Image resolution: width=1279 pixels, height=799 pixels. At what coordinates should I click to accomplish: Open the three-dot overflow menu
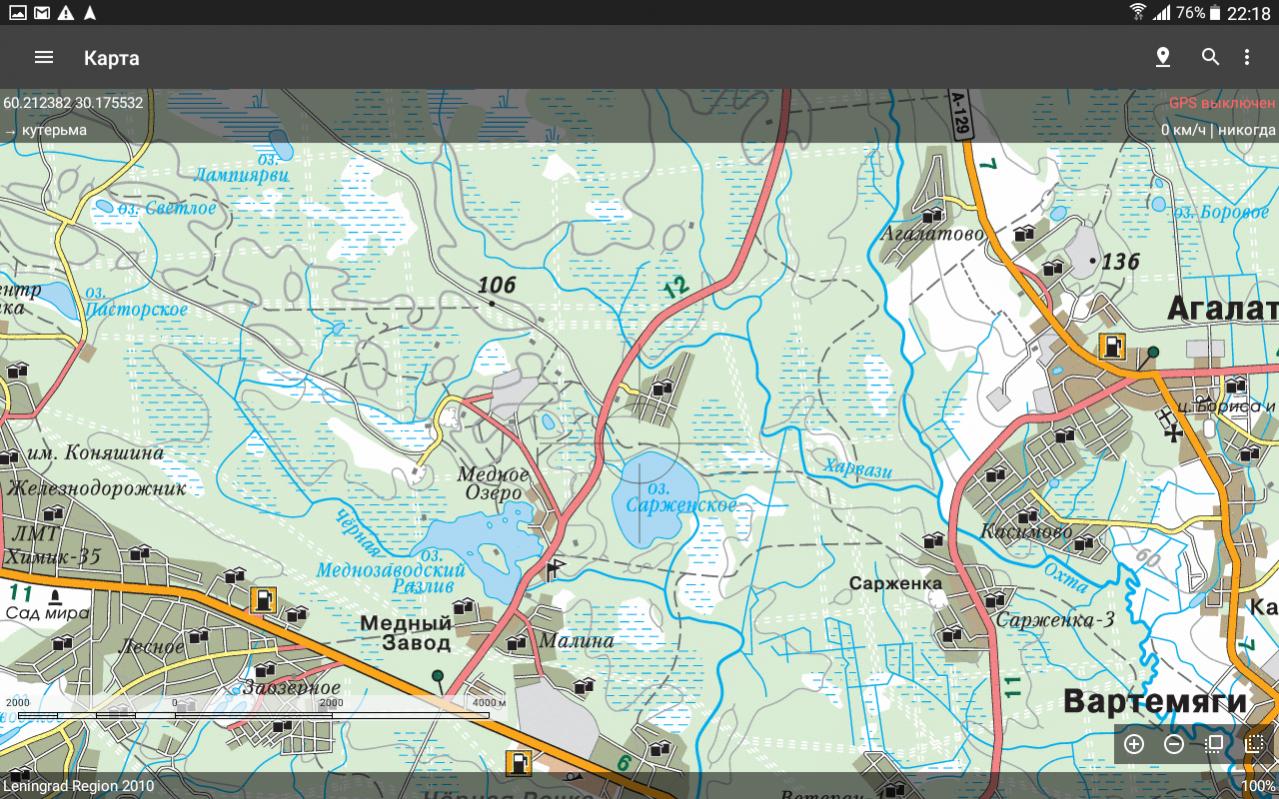click(x=1247, y=57)
